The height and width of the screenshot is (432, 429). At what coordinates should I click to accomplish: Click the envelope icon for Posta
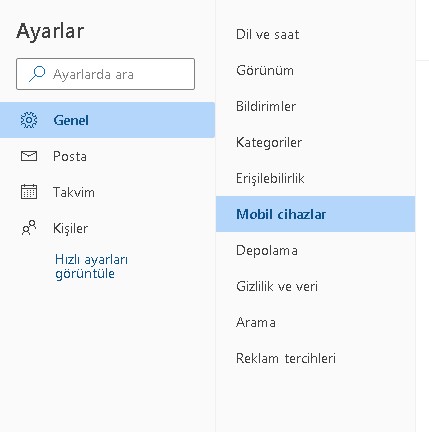click(x=29, y=156)
